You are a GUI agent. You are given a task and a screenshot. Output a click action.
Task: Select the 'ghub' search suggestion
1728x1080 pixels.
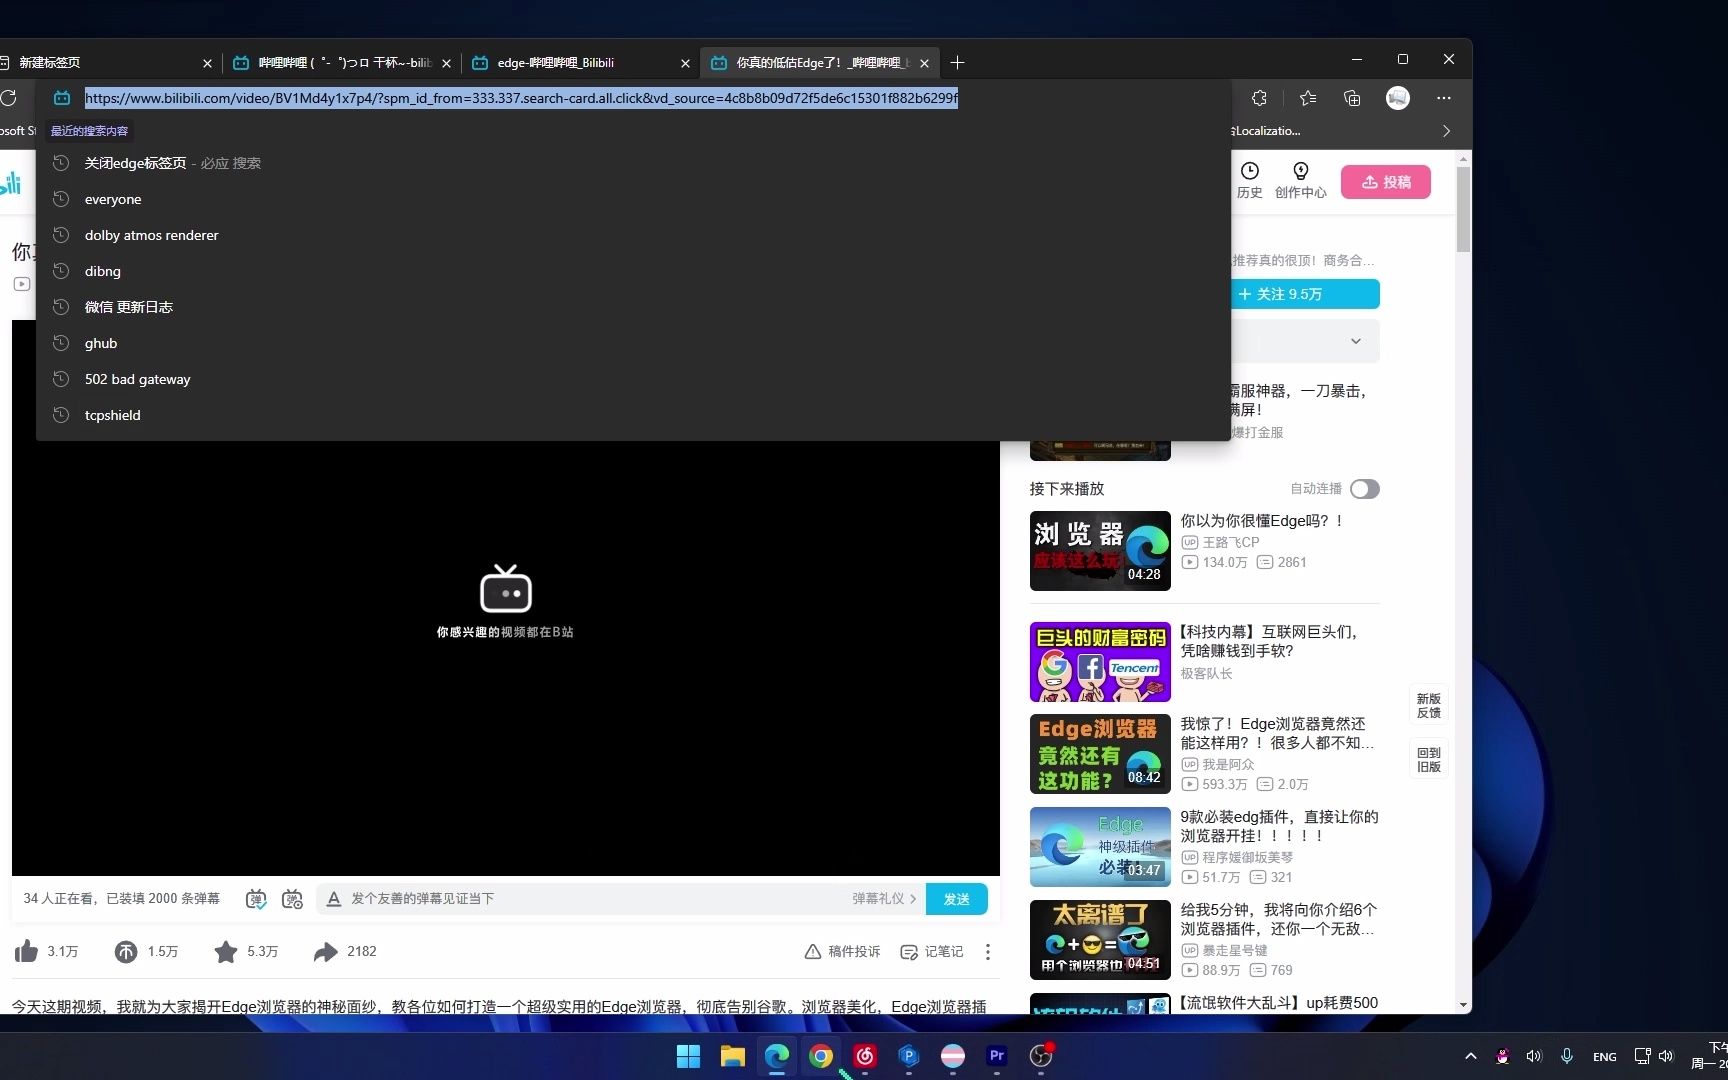[x=633, y=343]
